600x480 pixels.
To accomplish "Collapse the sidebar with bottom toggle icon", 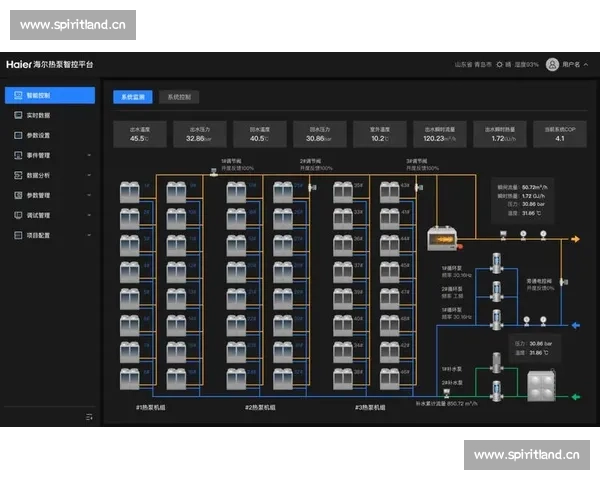I will pos(89,416).
